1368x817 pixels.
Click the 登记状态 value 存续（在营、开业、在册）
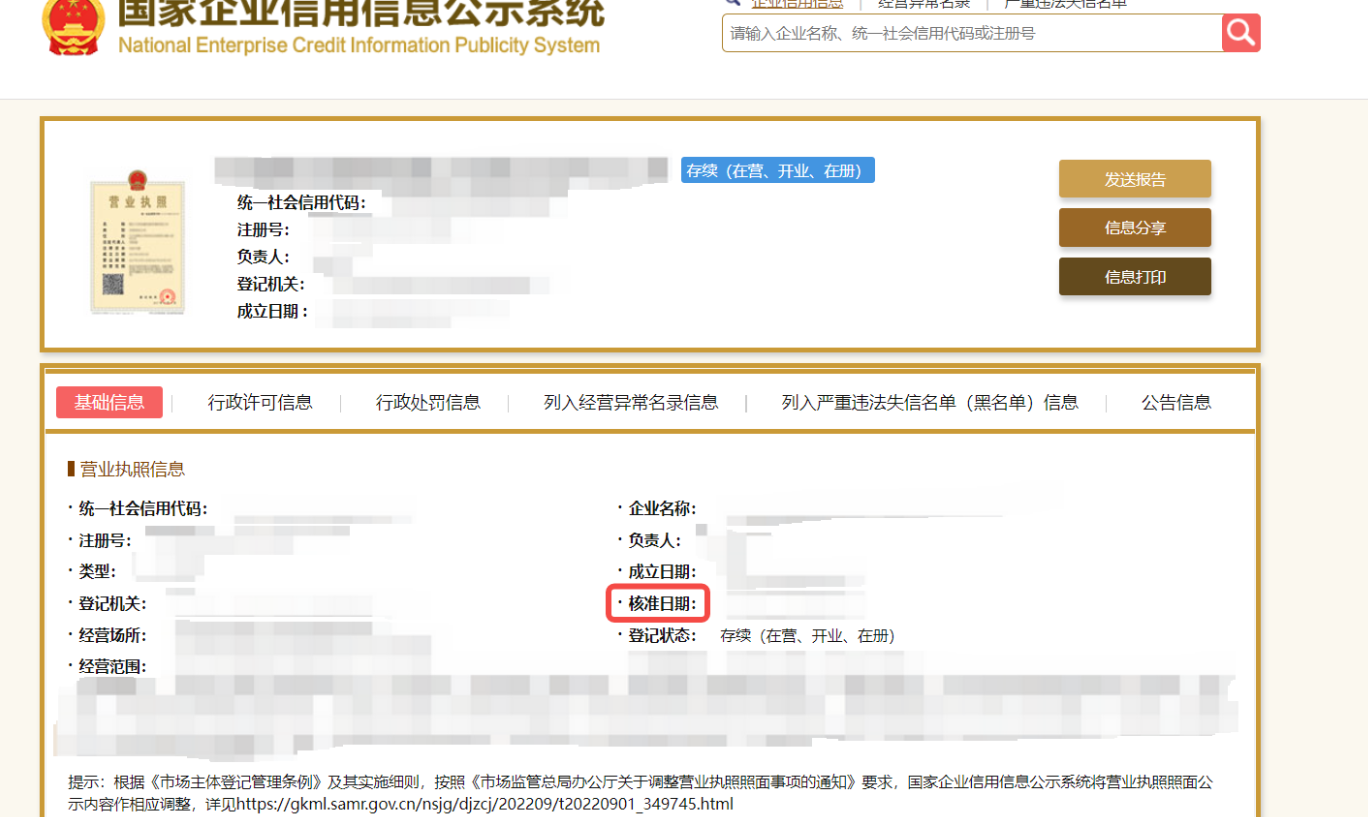809,636
